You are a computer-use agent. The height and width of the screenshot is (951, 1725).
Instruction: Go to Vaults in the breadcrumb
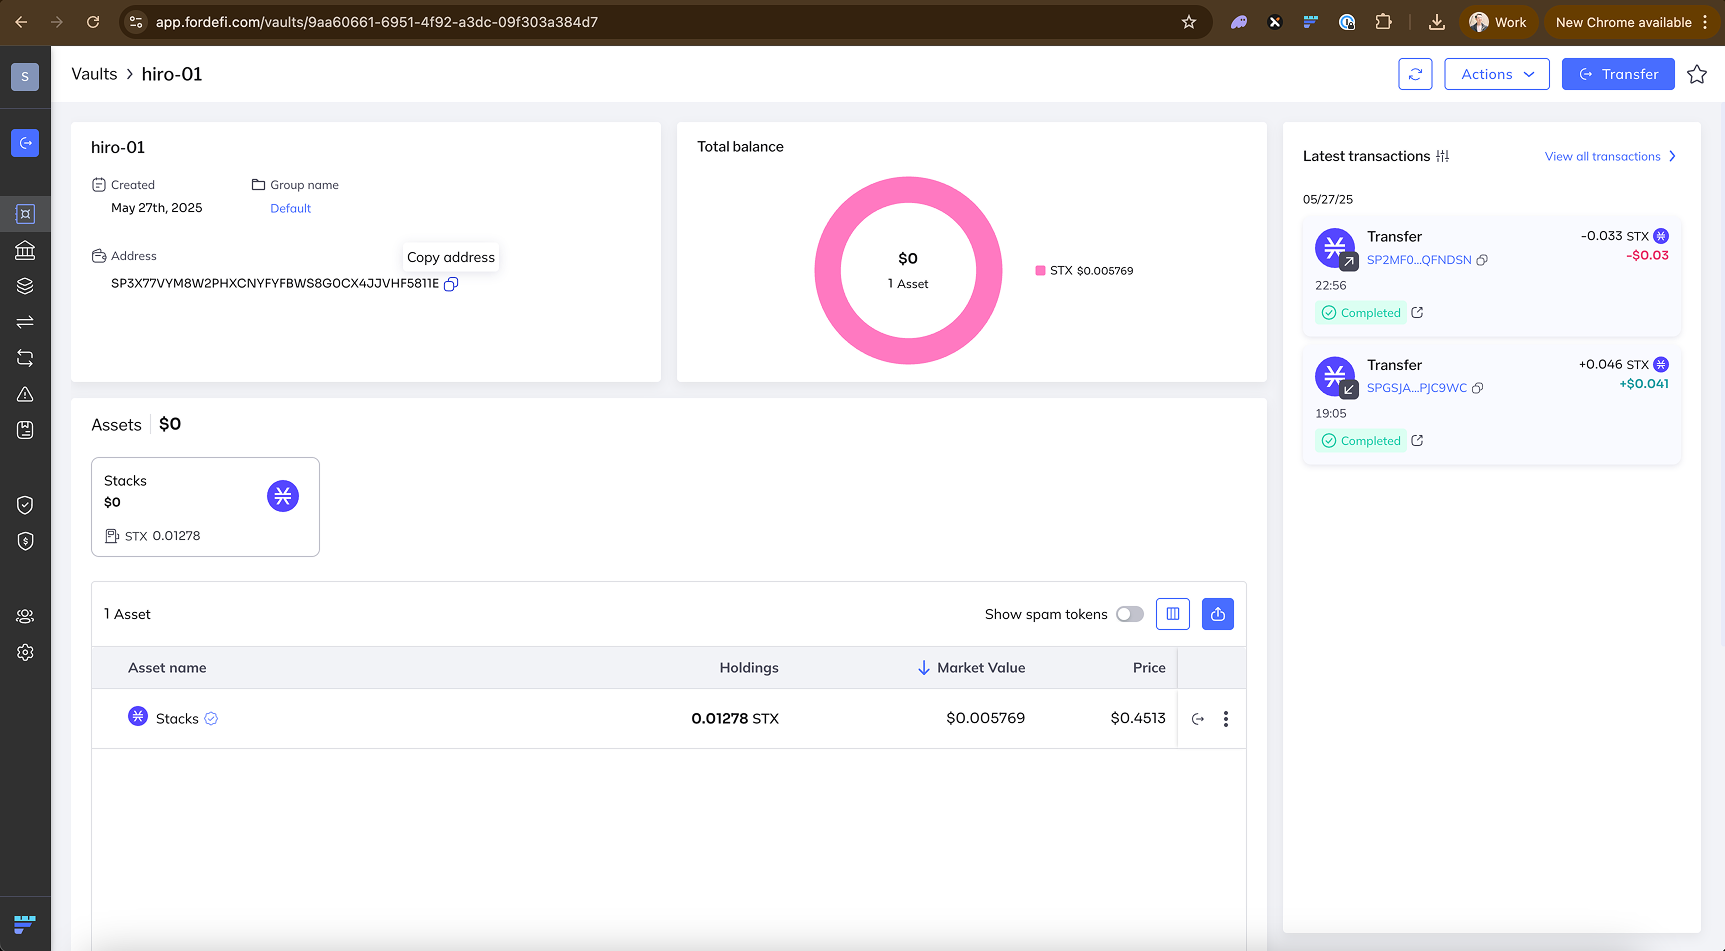pyautogui.click(x=94, y=74)
